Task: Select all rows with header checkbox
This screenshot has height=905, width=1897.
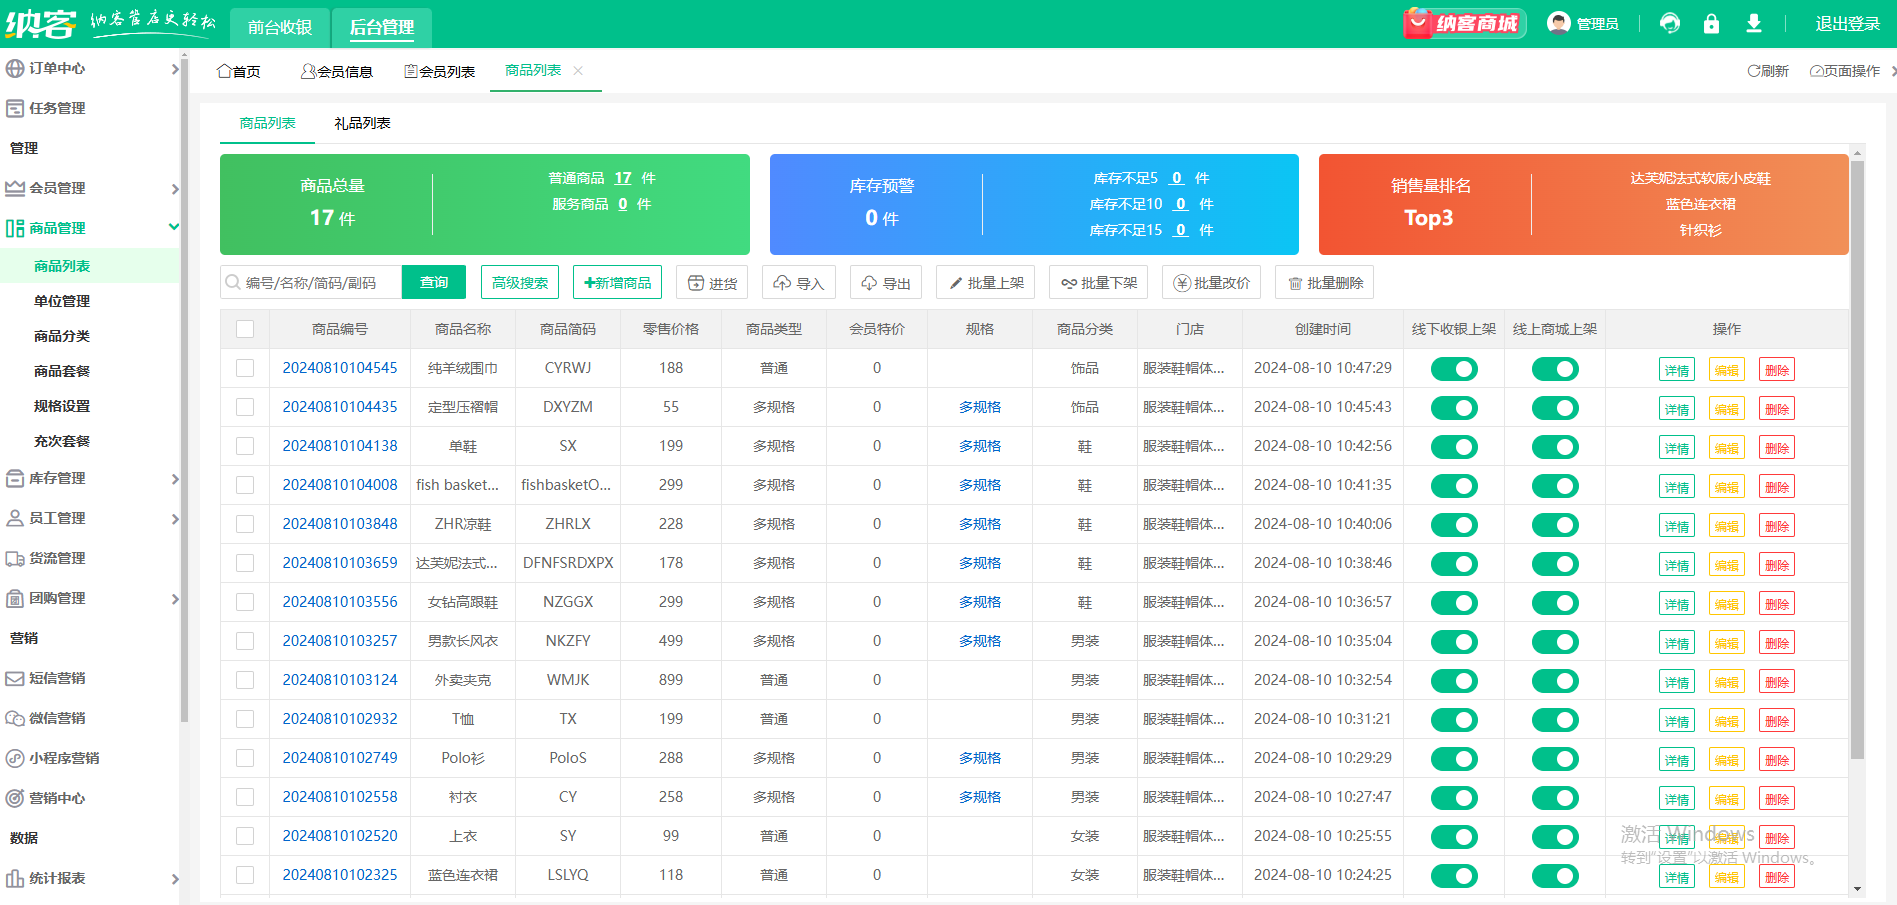Action: [x=245, y=329]
